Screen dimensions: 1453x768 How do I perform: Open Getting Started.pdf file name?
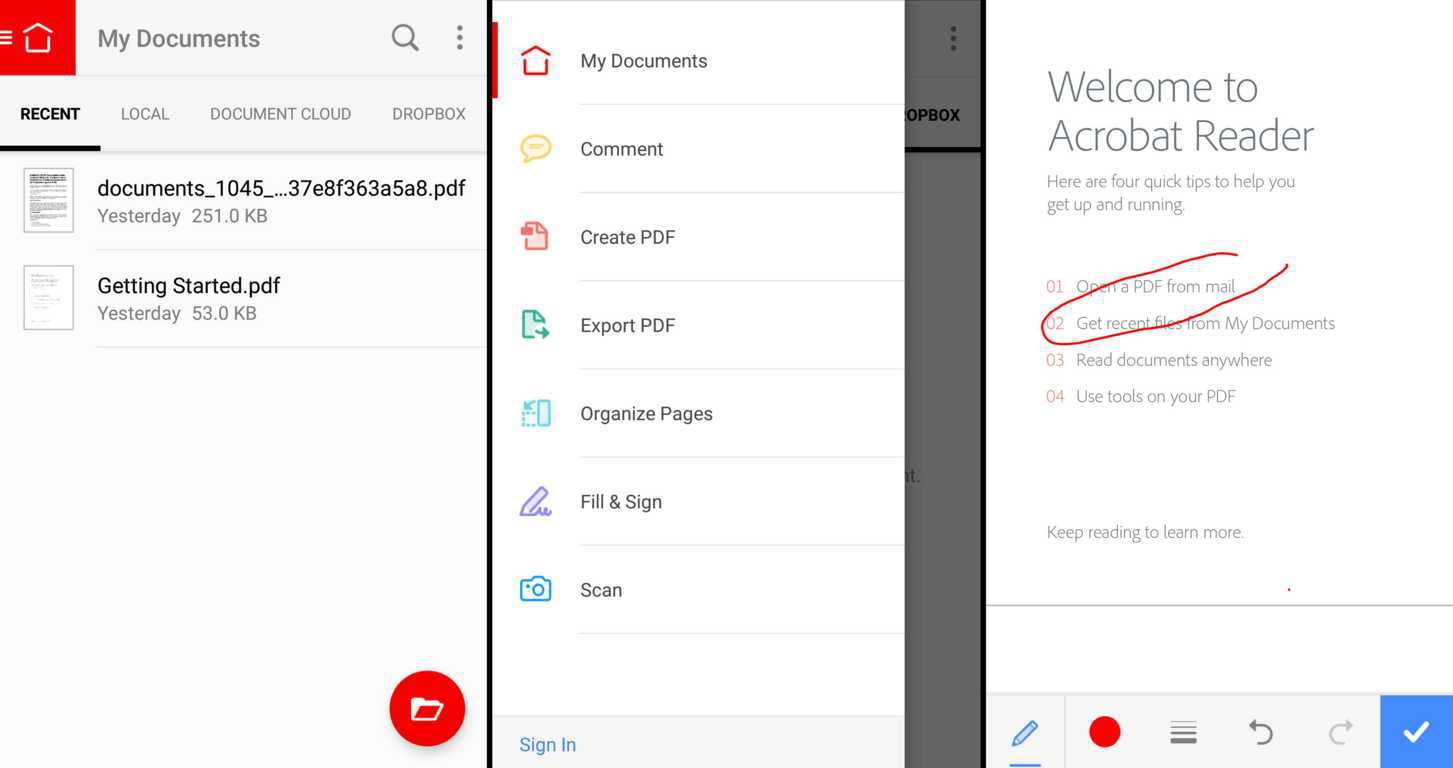189,286
